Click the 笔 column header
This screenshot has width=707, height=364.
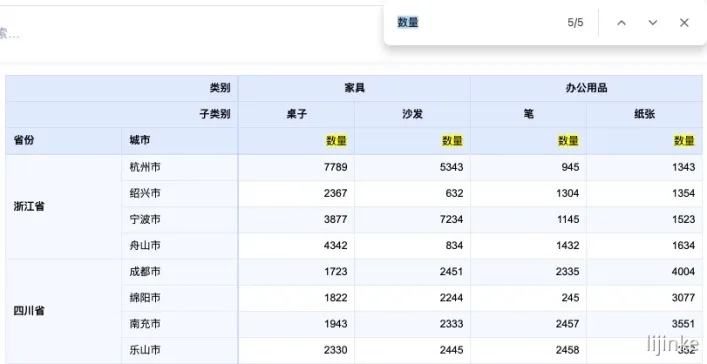(528, 115)
